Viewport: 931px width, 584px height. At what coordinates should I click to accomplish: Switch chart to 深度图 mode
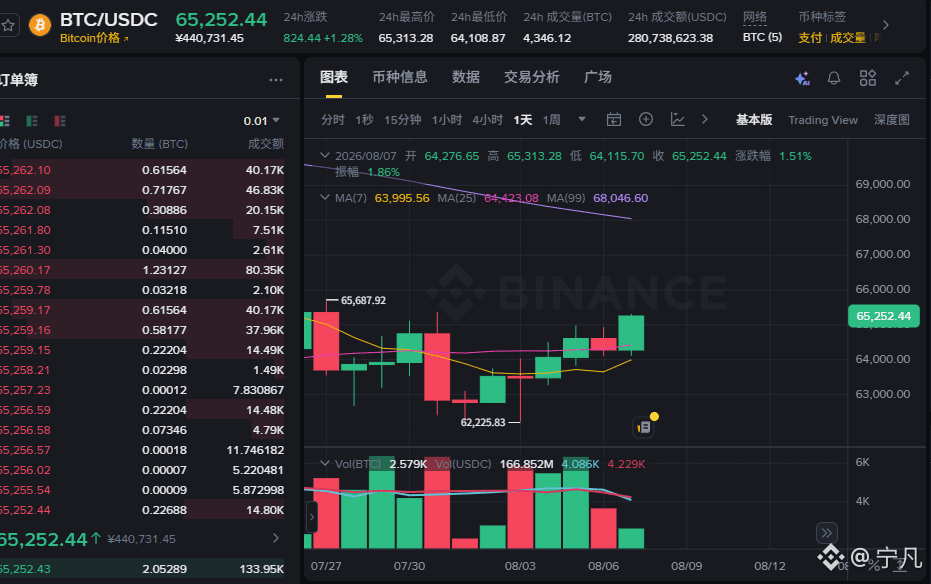892,120
